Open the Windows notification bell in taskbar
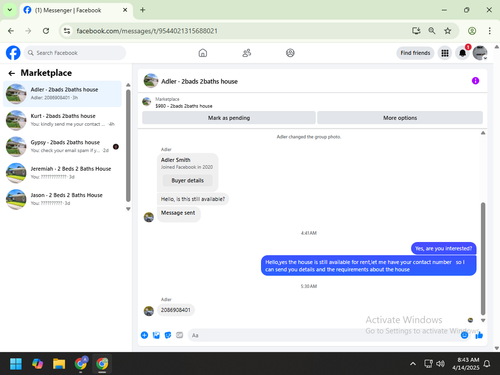Image resolution: width=500 pixels, height=375 pixels. 487,364
